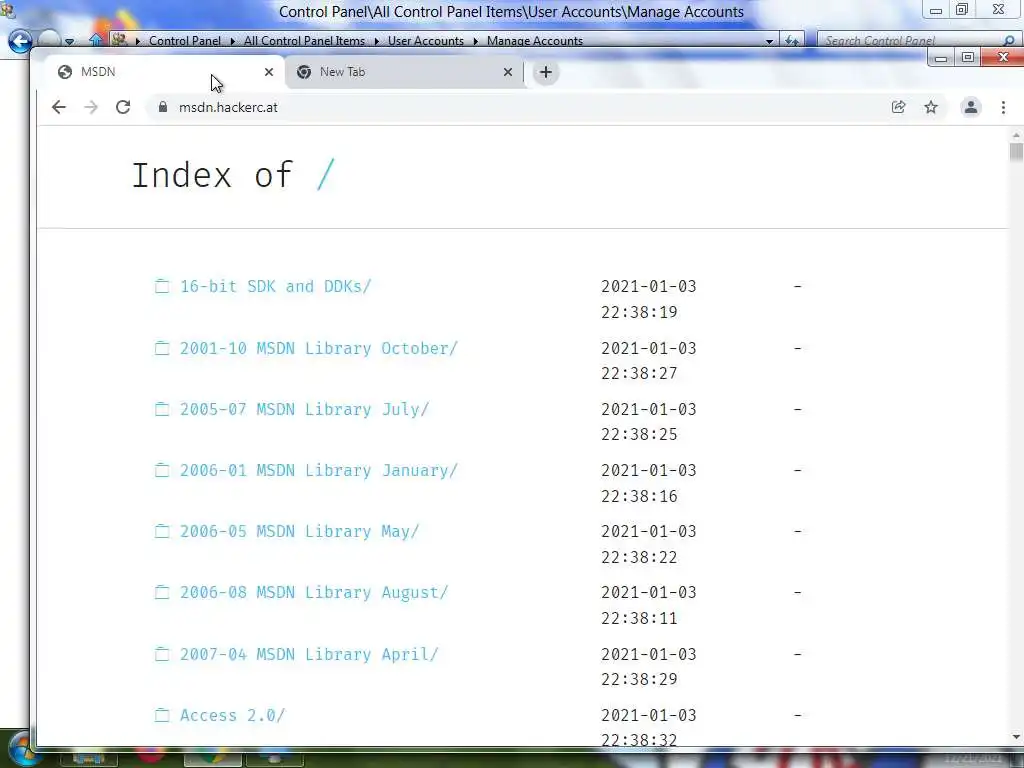Click the address bar URL msdn.hackerc.at
1024x768 pixels.
[228, 107]
